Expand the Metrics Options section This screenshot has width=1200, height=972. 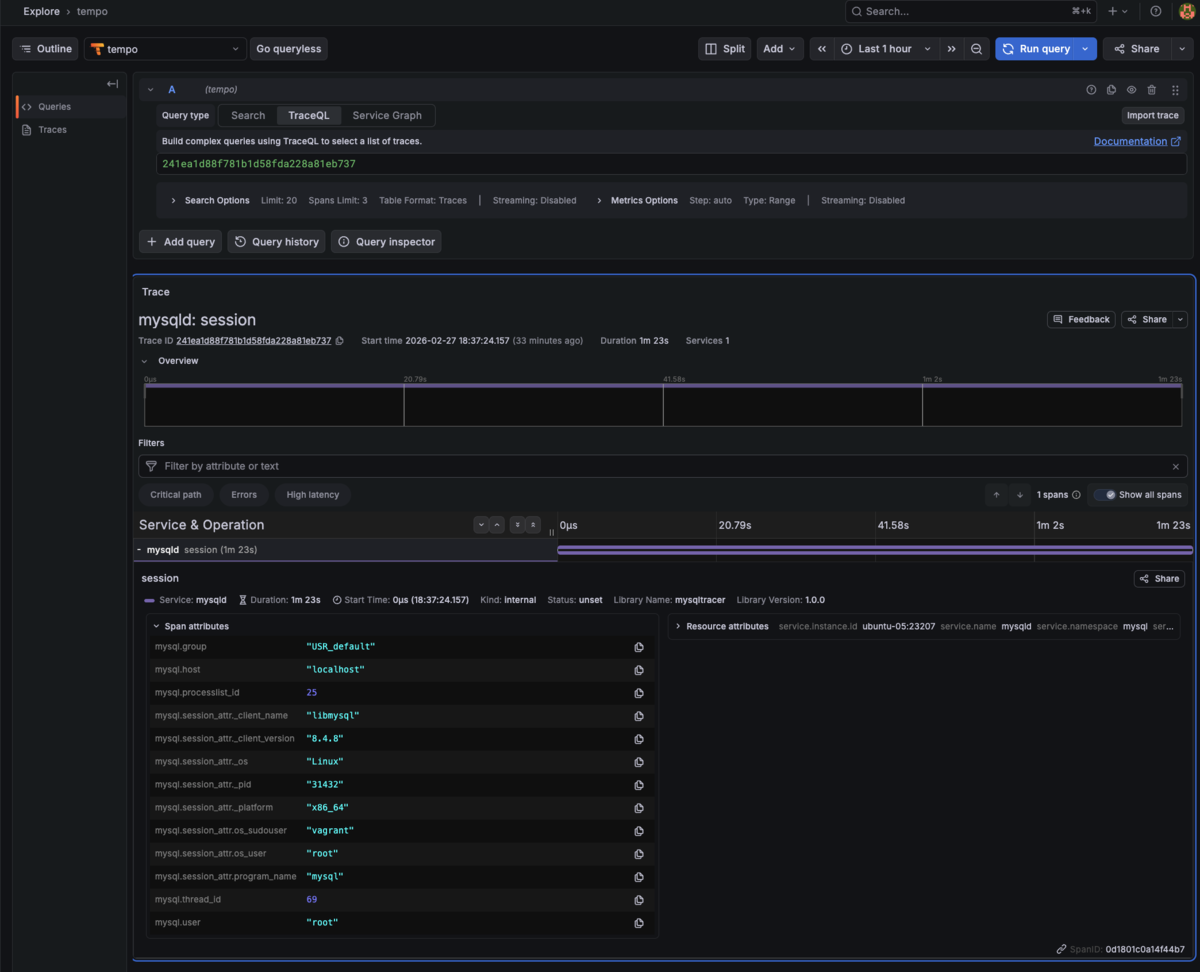637,201
